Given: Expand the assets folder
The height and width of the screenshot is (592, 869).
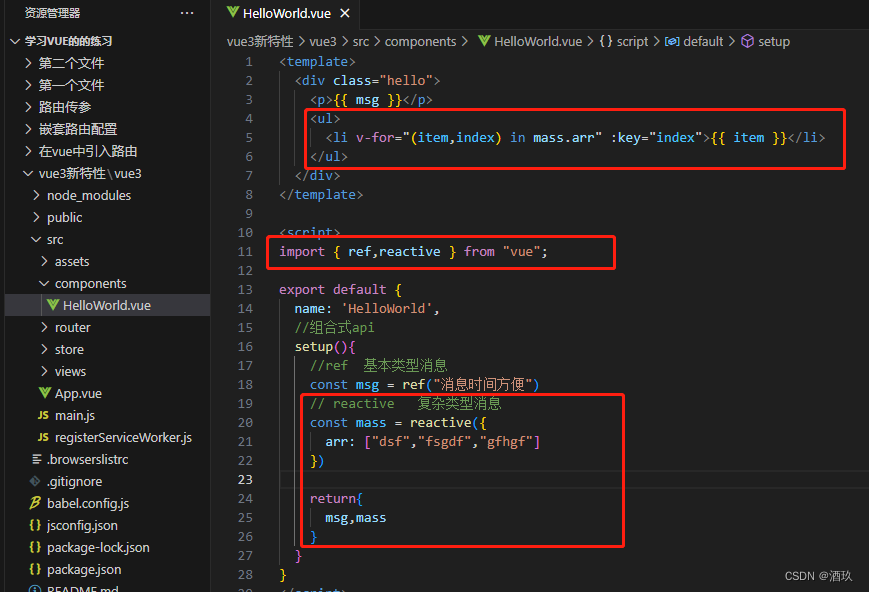Looking at the screenshot, I should [44, 261].
